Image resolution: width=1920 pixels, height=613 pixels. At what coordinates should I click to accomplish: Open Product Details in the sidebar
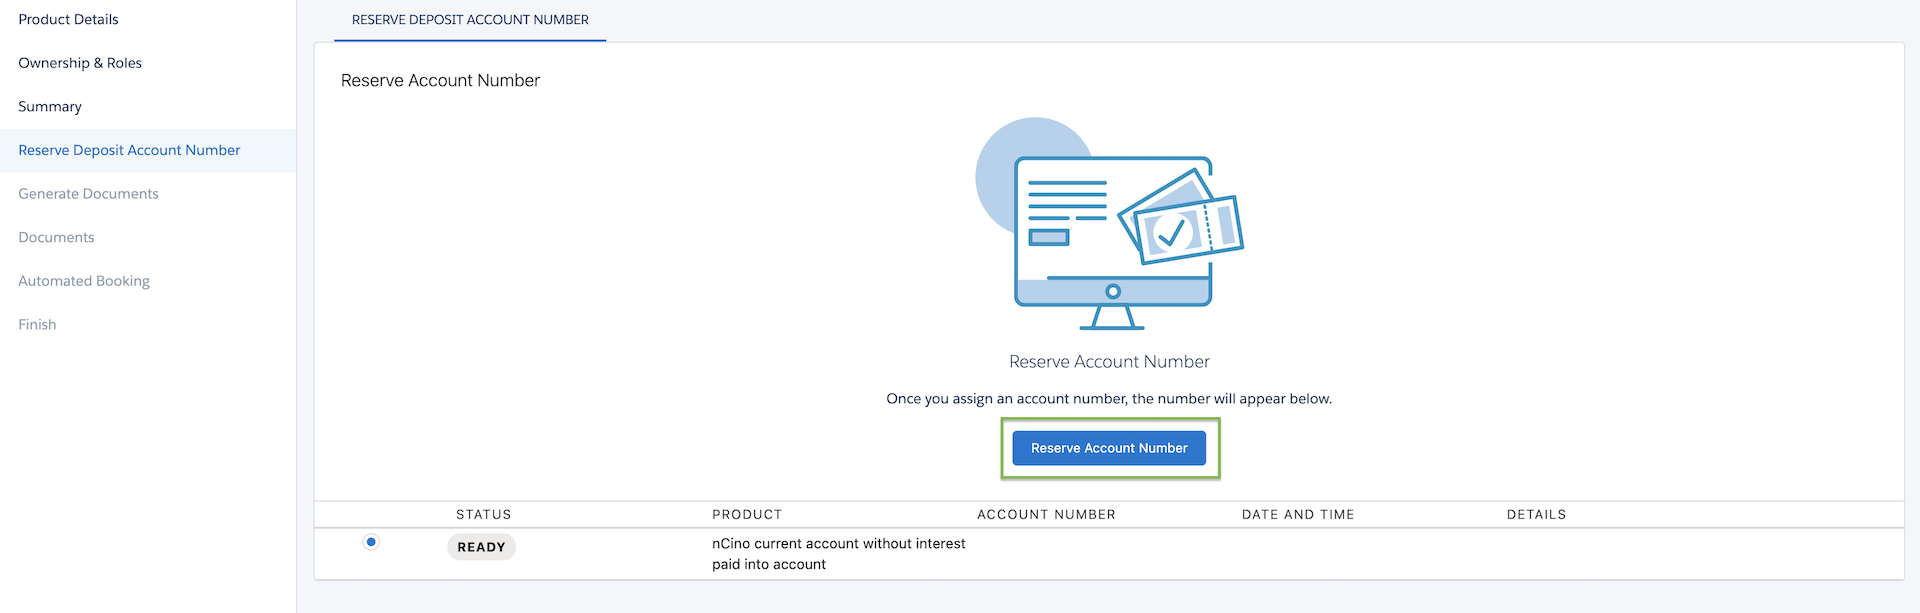point(68,19)
